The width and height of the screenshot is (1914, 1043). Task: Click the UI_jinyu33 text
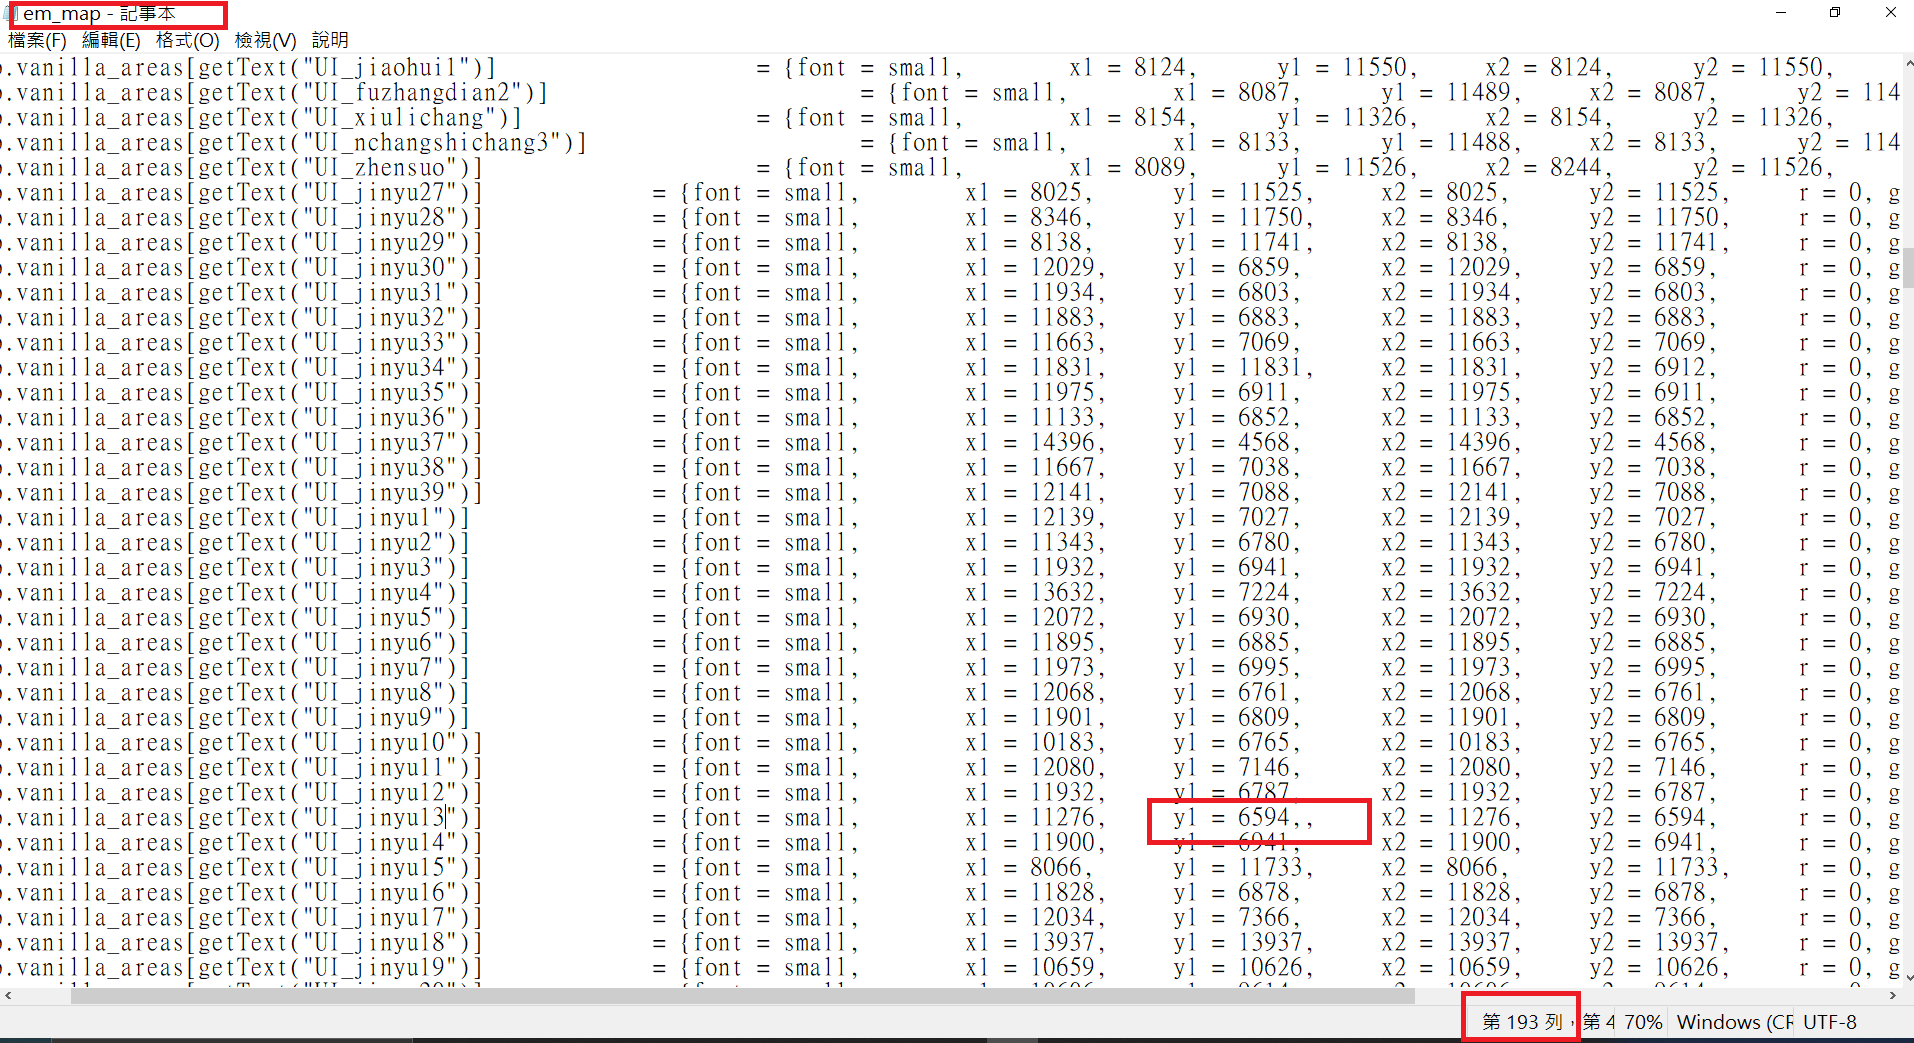[380, 343]
